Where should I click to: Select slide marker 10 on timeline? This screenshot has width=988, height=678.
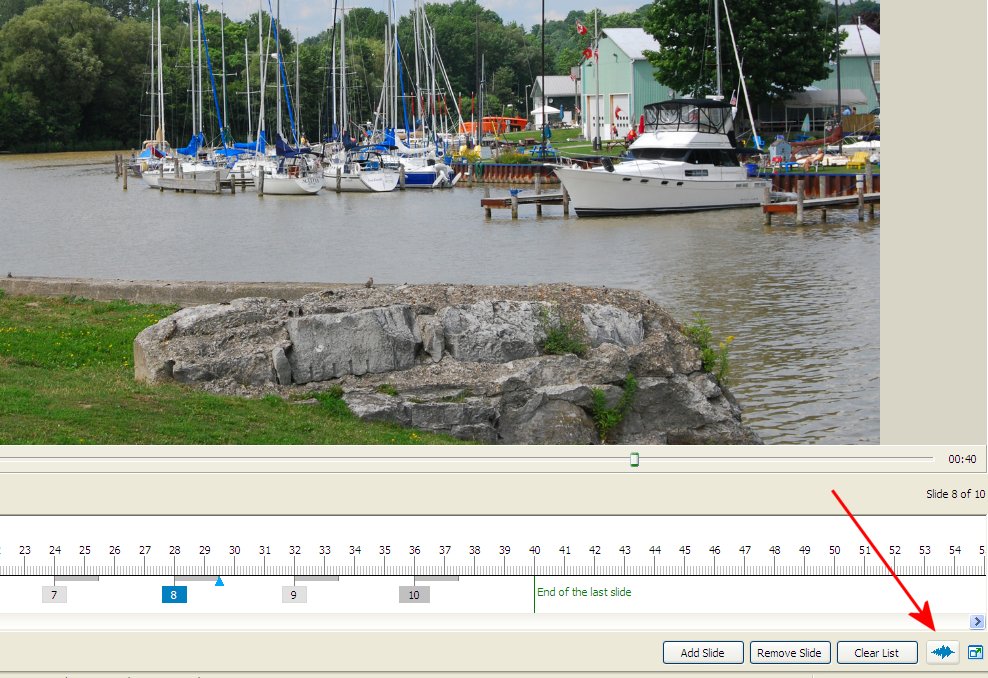(x=414, y=595)
